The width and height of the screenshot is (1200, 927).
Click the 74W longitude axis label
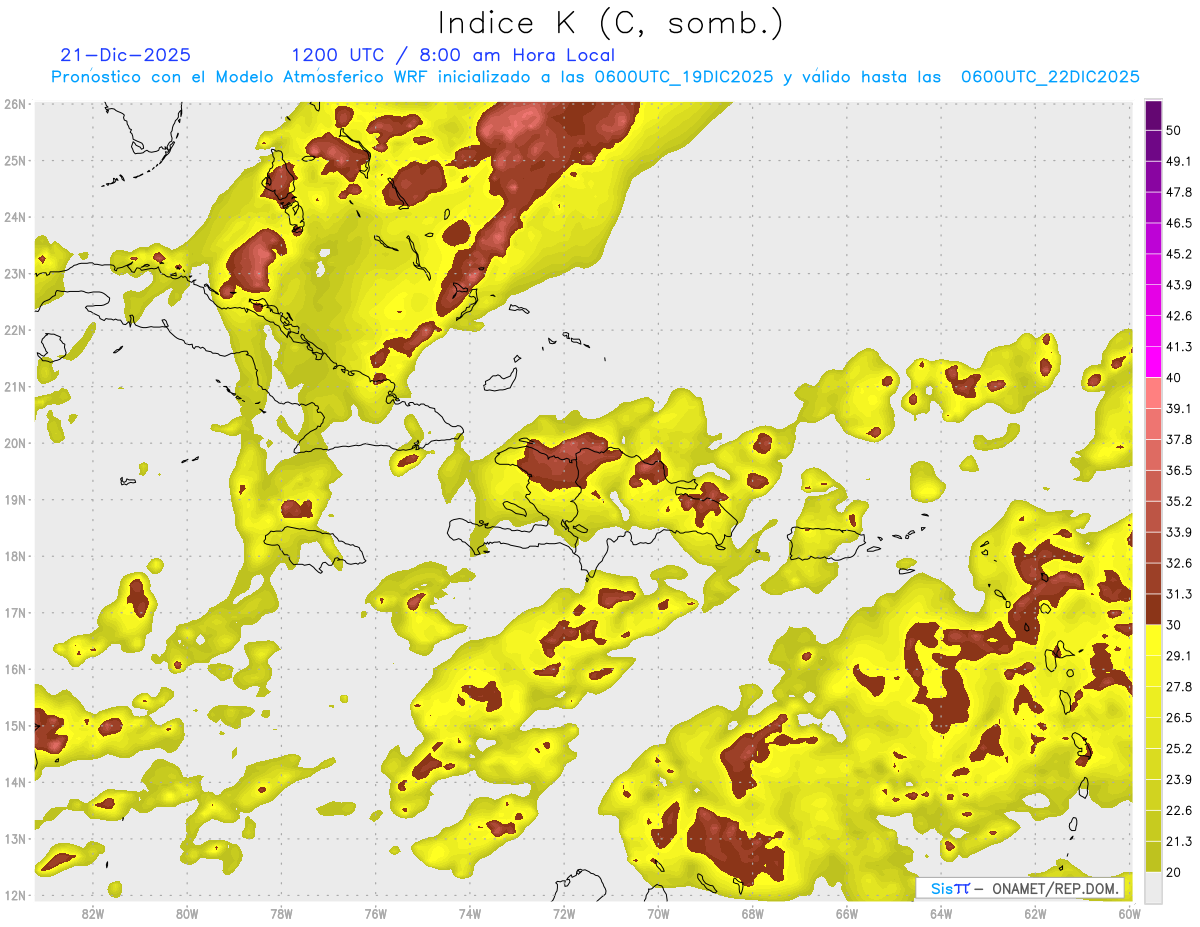(470, 913)
